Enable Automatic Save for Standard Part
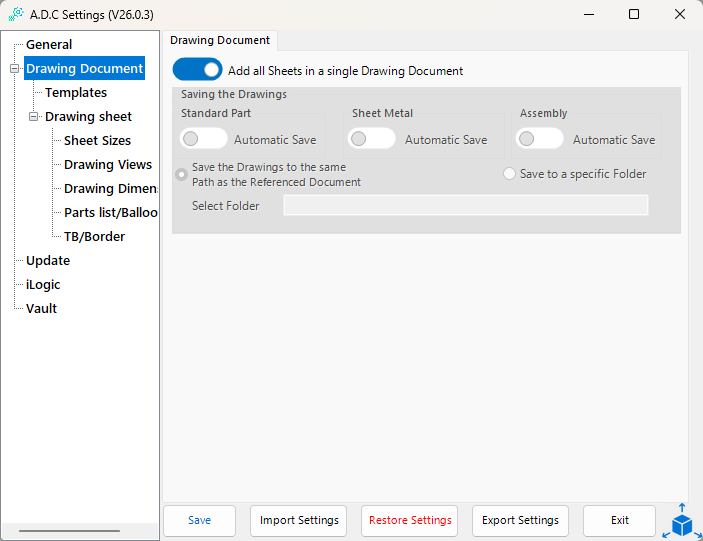 click(x=203, y=138)
